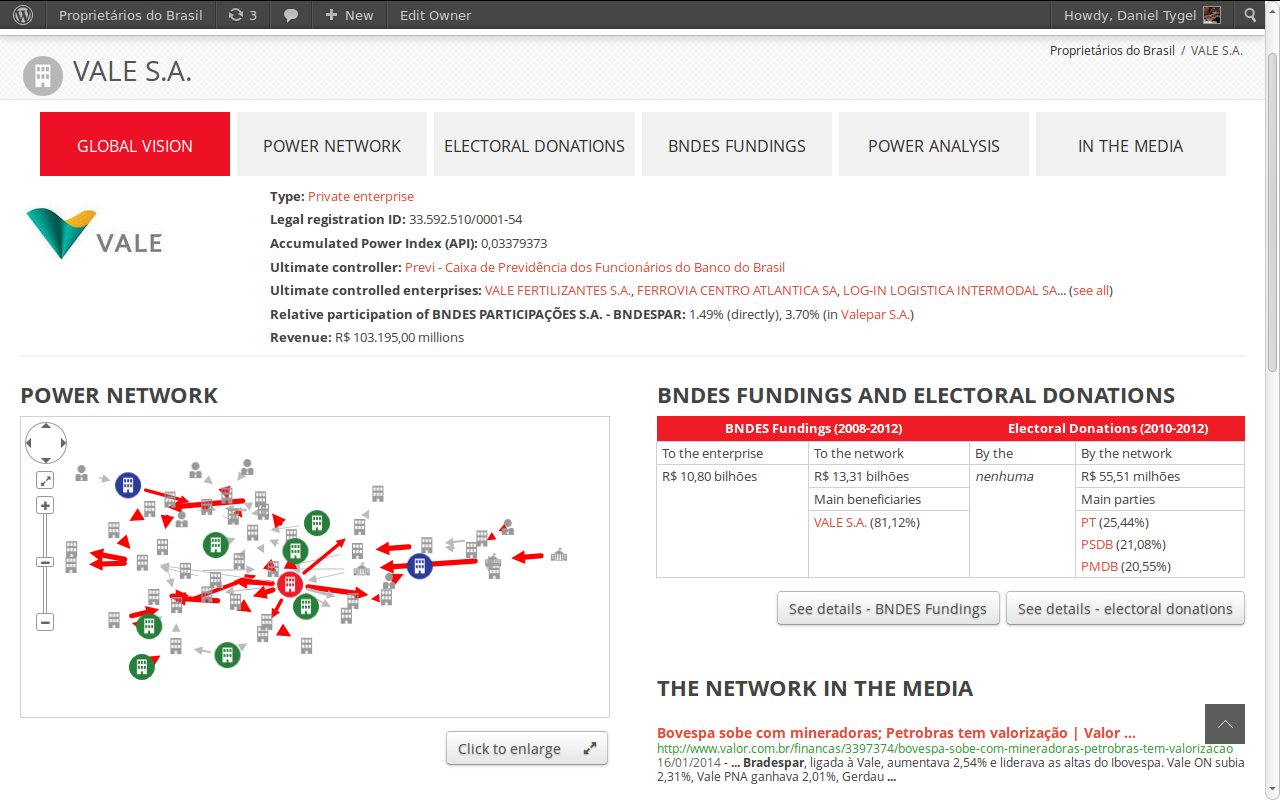Image resolution: width=1280 pixels, height=800 pixels.
Task: Open the PMDB party link
Action: 1099,567
